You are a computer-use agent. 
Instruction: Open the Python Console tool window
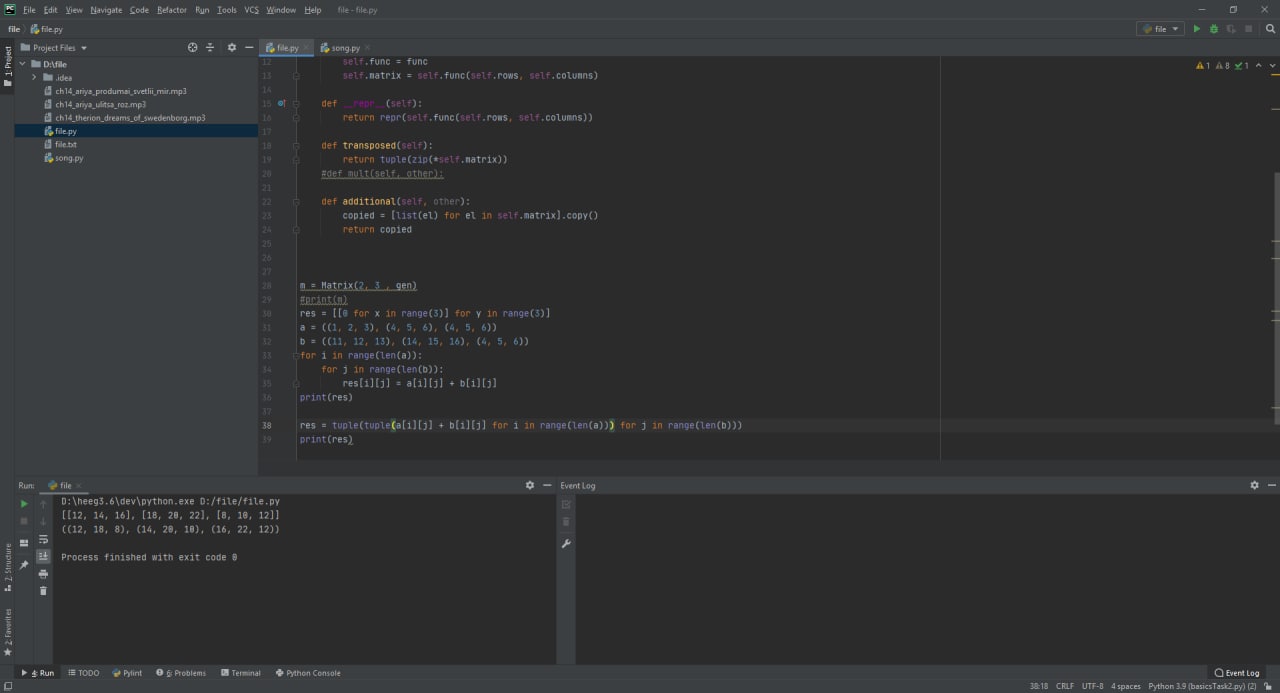pyautogui.click(x=307, y=673)
